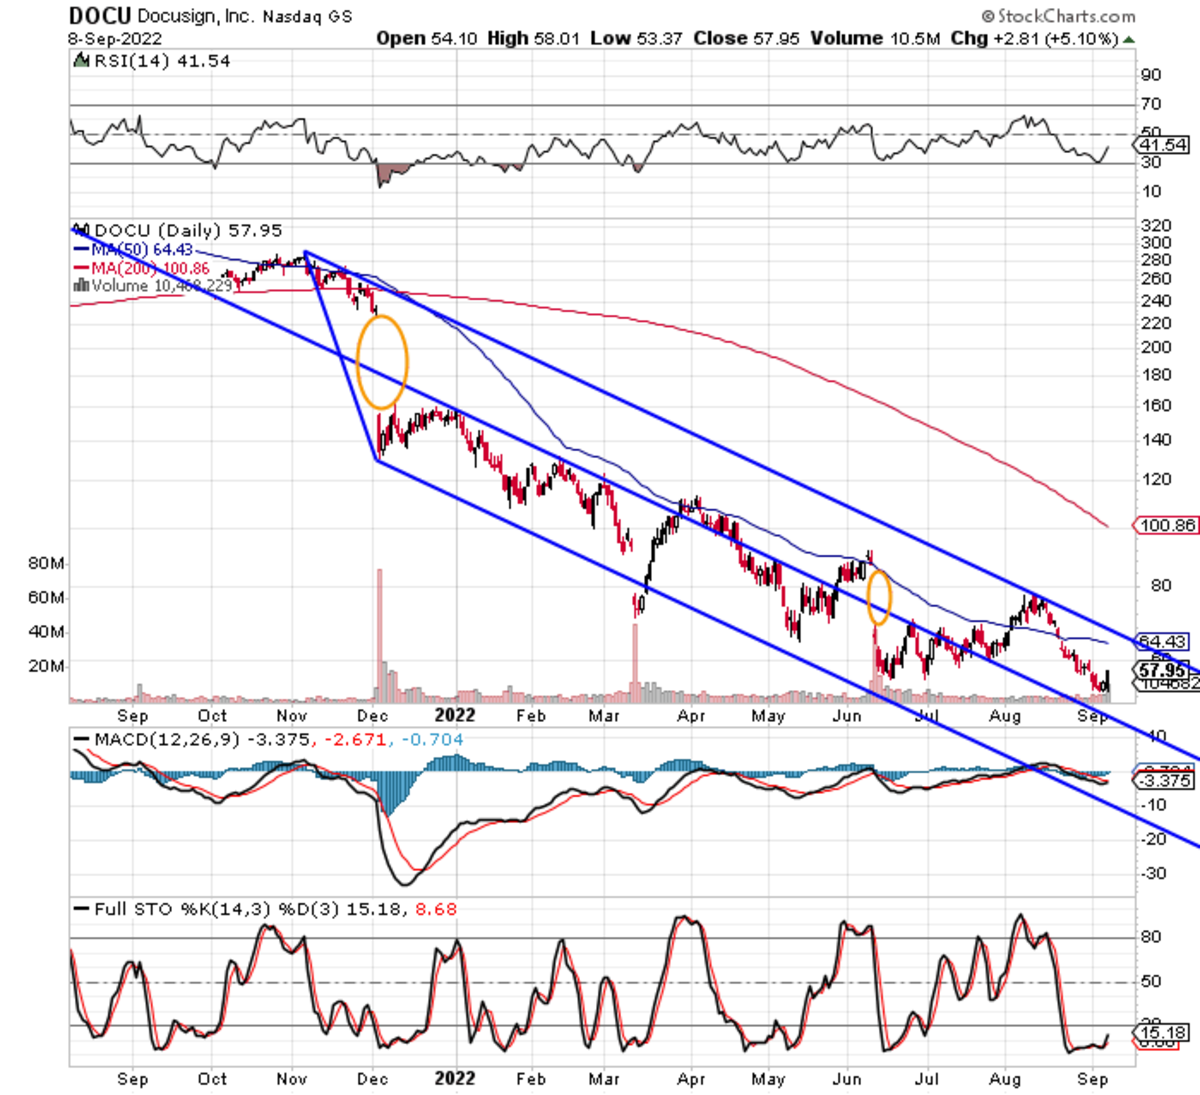Viewport: 1200px width, 1095px height.
Task: Click the copyright symbol before StockCharts.com
Action: (988, 16)
